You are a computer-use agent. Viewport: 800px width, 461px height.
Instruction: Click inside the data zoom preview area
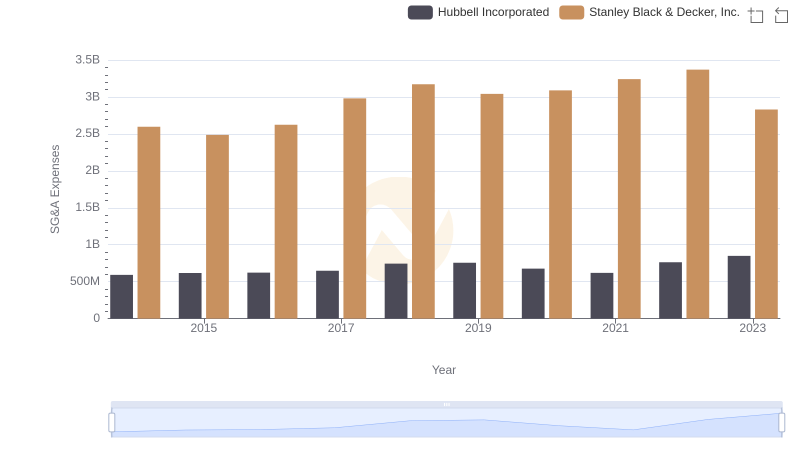click(446, 423)
